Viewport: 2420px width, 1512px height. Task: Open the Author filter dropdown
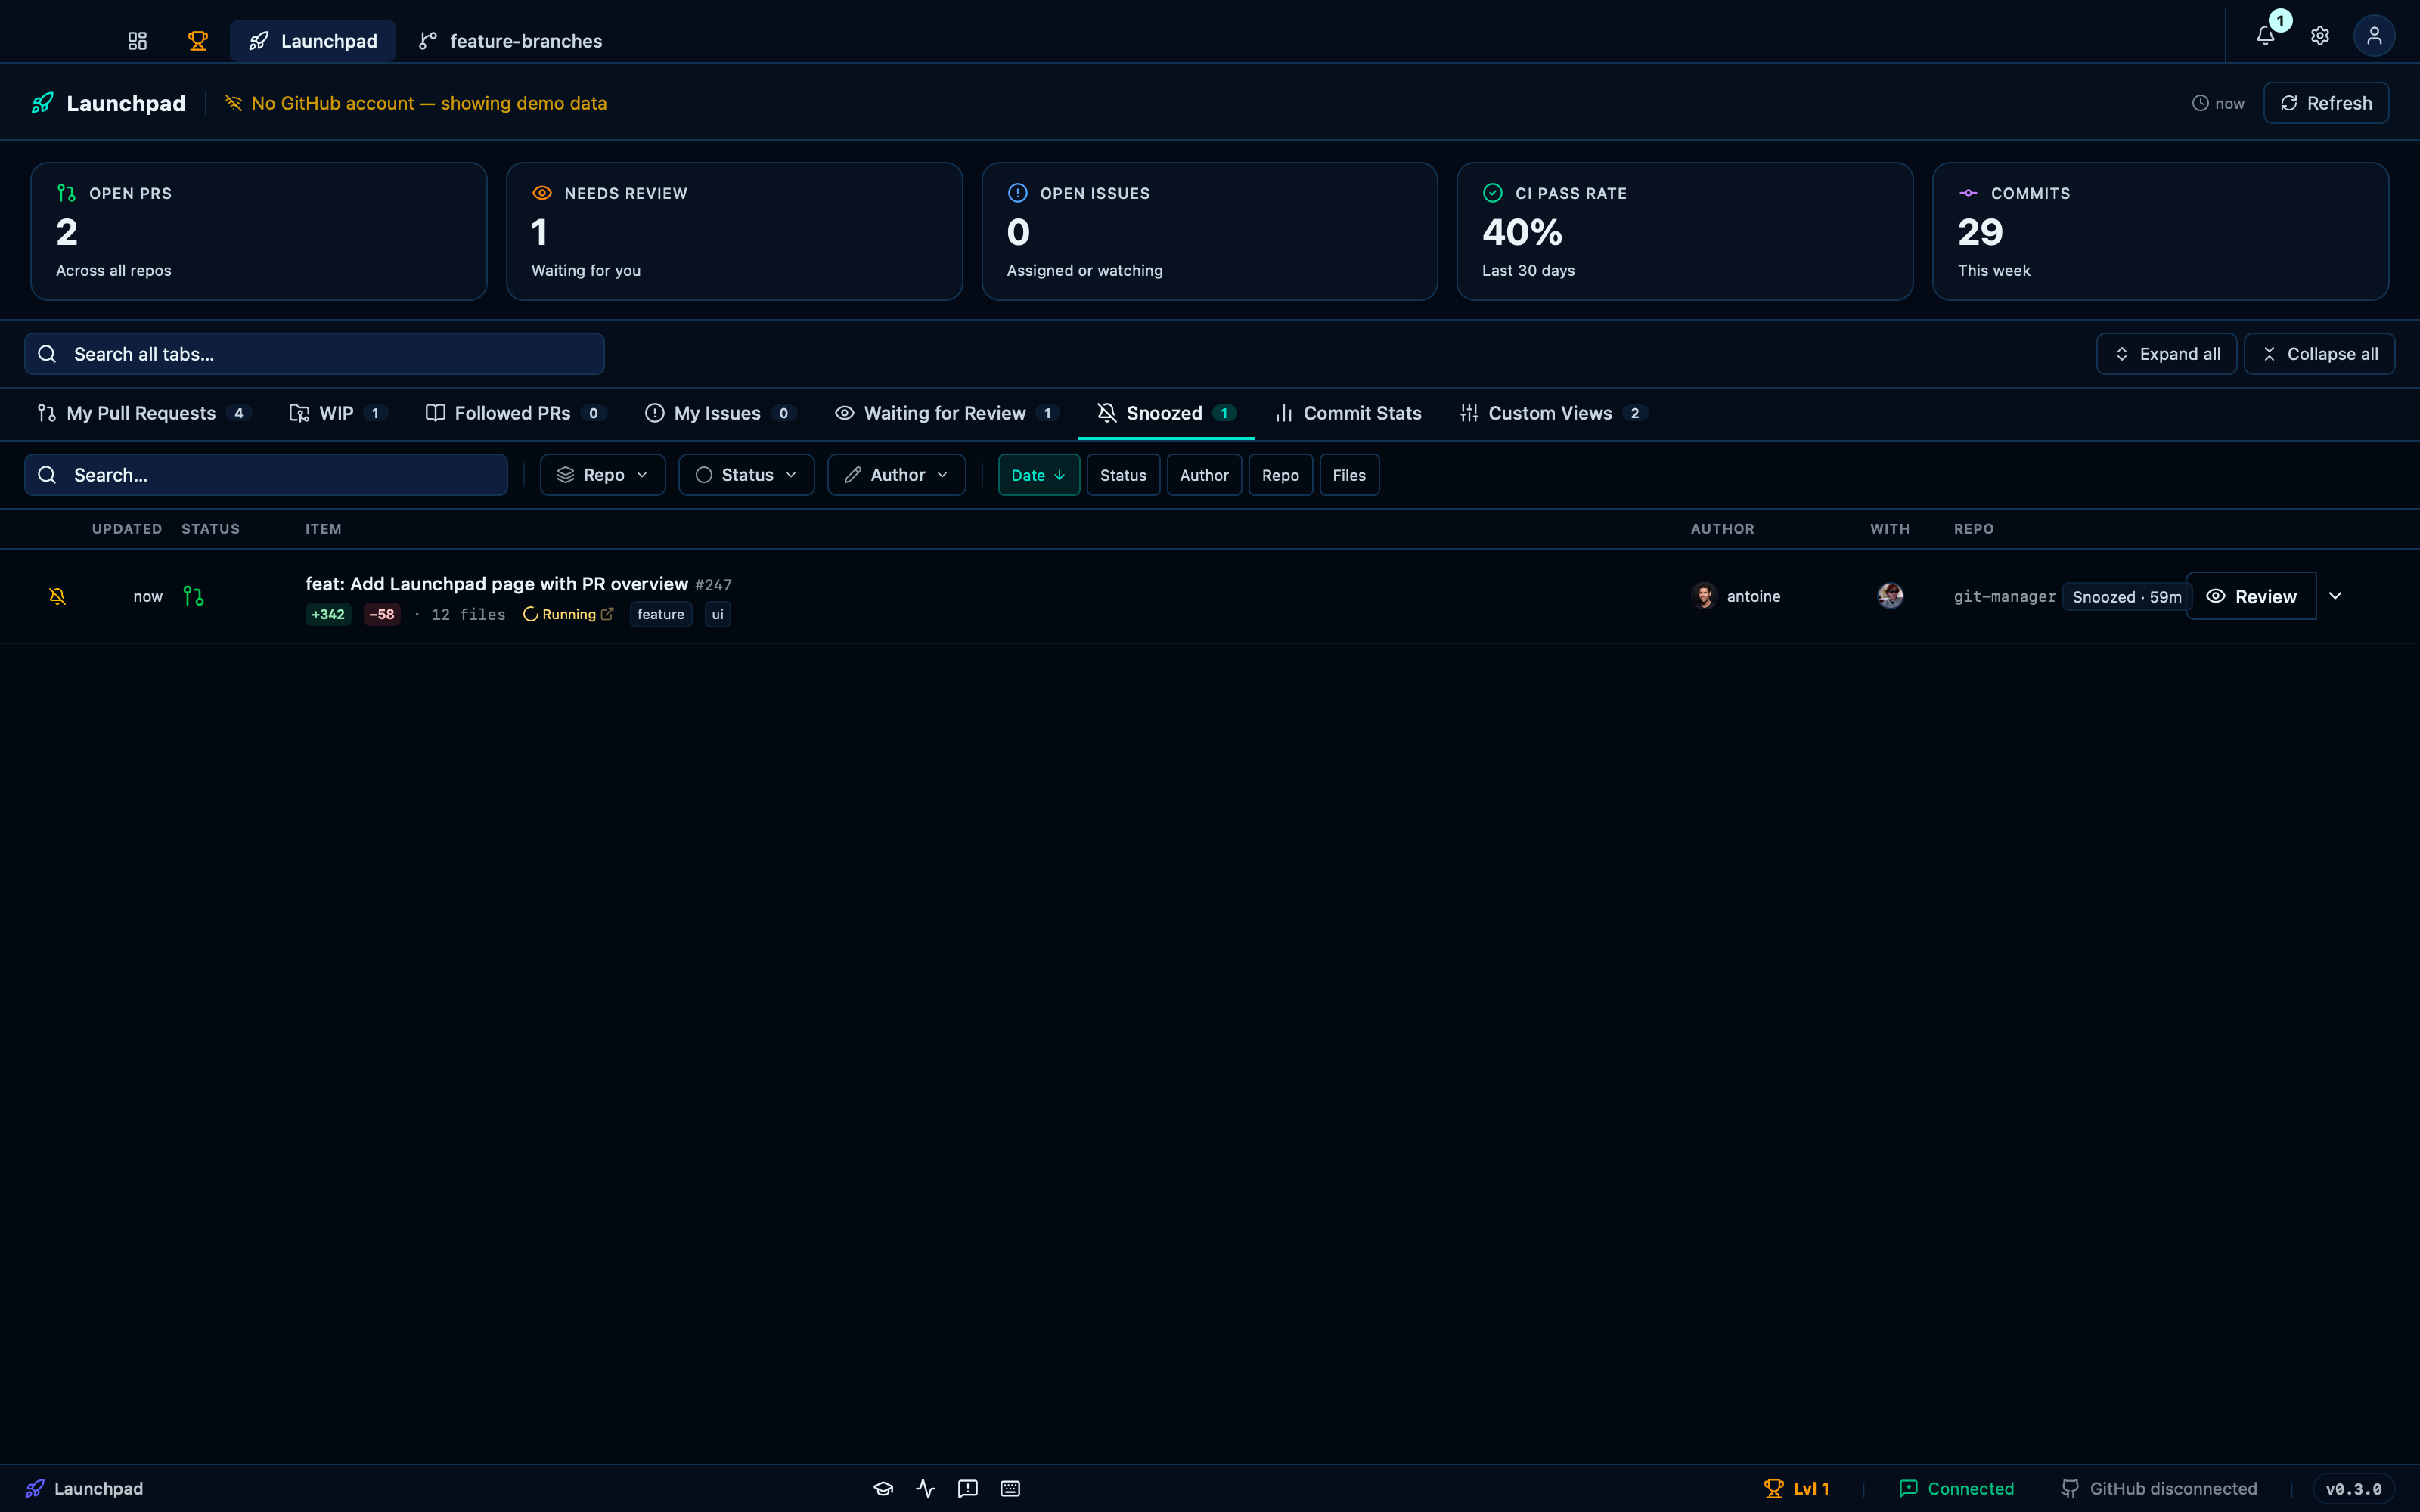[x=896, y=475]
